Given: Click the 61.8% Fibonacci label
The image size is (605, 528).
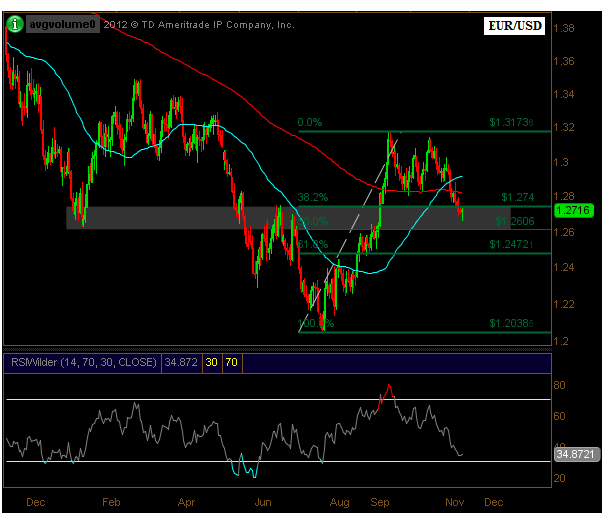Looking at the screenshot, I should click(x=313, y=244).
